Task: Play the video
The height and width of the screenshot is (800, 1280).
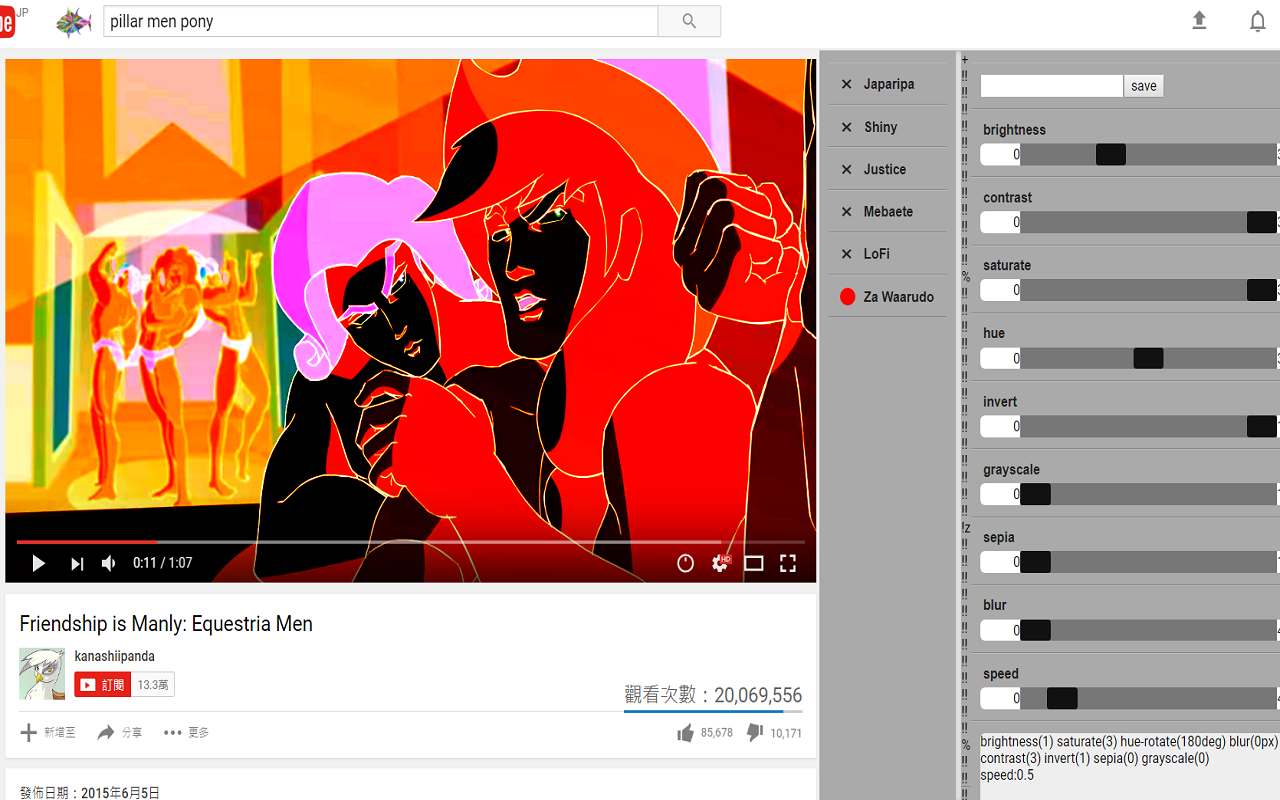Action: [38, 564]
